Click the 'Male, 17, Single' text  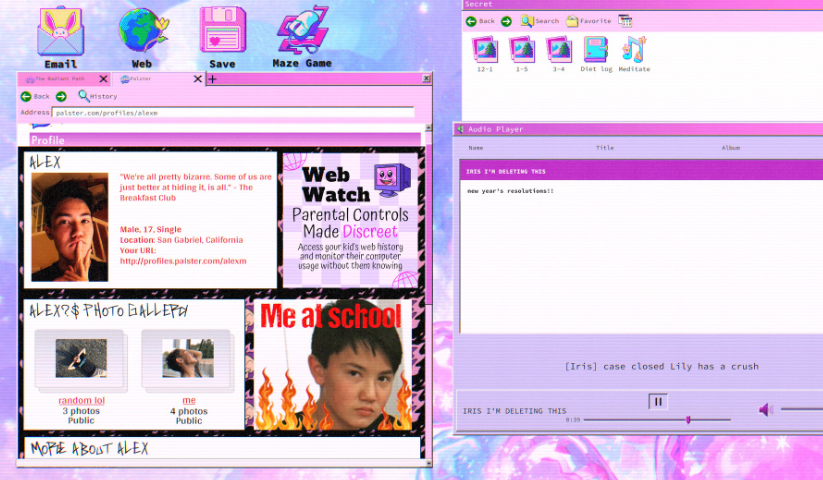[151, 229]
